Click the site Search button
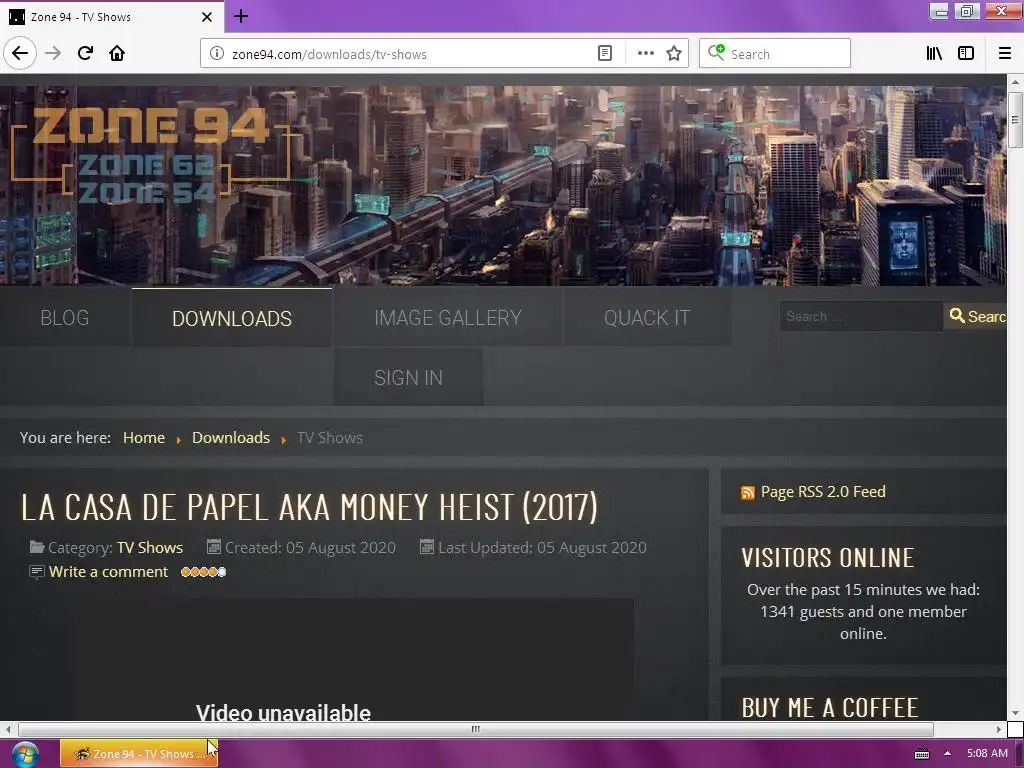Screen dimensions: 1024x768 pos(977,317)
